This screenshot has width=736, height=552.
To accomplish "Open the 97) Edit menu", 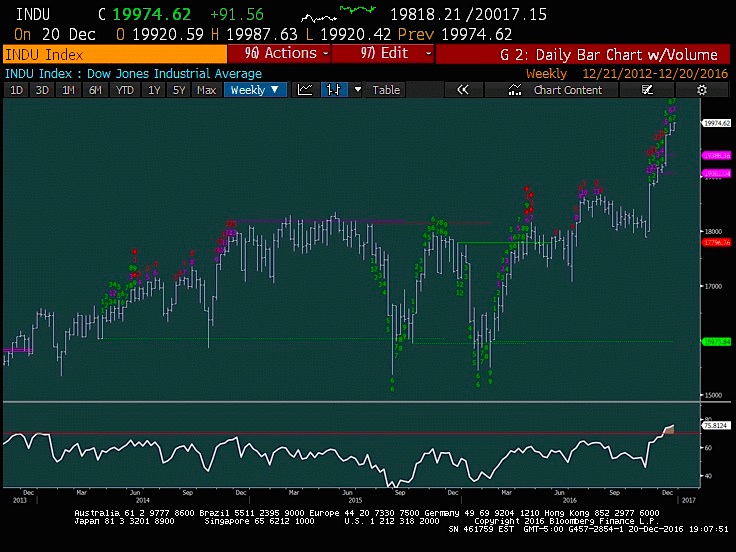I will coord(383,54).
